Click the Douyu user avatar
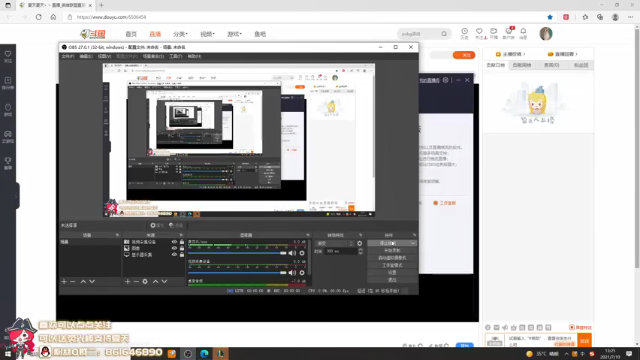Image resolution: width=640 pixels, height=360 pixels. (x=546, y=33)
